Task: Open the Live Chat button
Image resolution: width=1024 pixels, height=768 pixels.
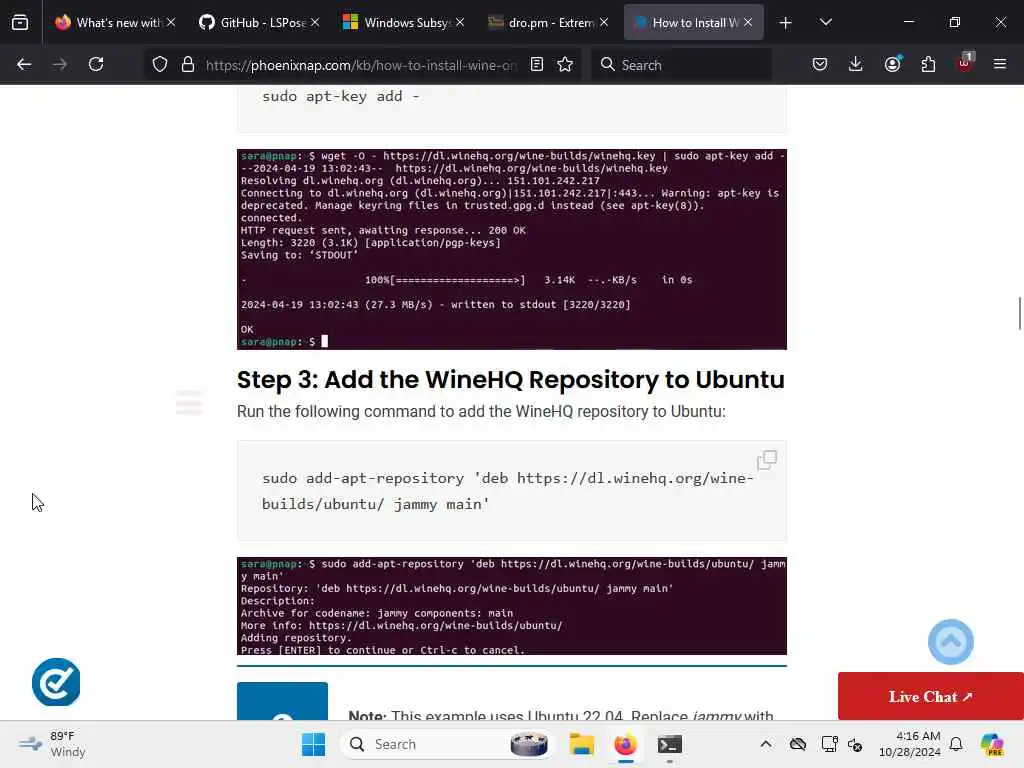Action: pyautogui.click(x=931, y=696)
